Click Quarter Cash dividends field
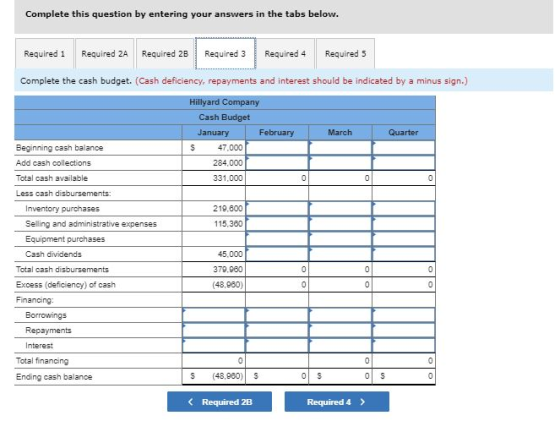Screen dimensions: 560x432 point(404,254)
